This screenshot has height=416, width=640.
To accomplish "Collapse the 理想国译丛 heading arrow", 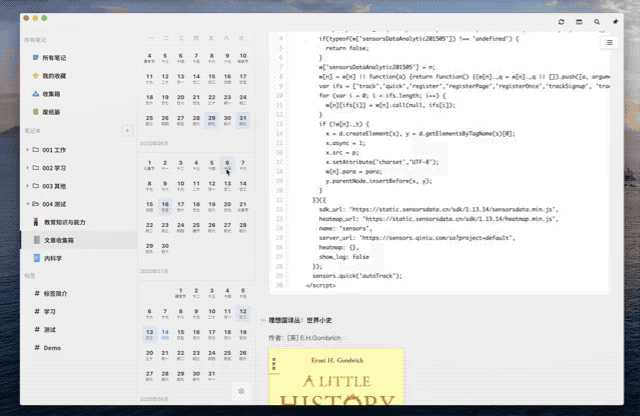I will (263, 320).
